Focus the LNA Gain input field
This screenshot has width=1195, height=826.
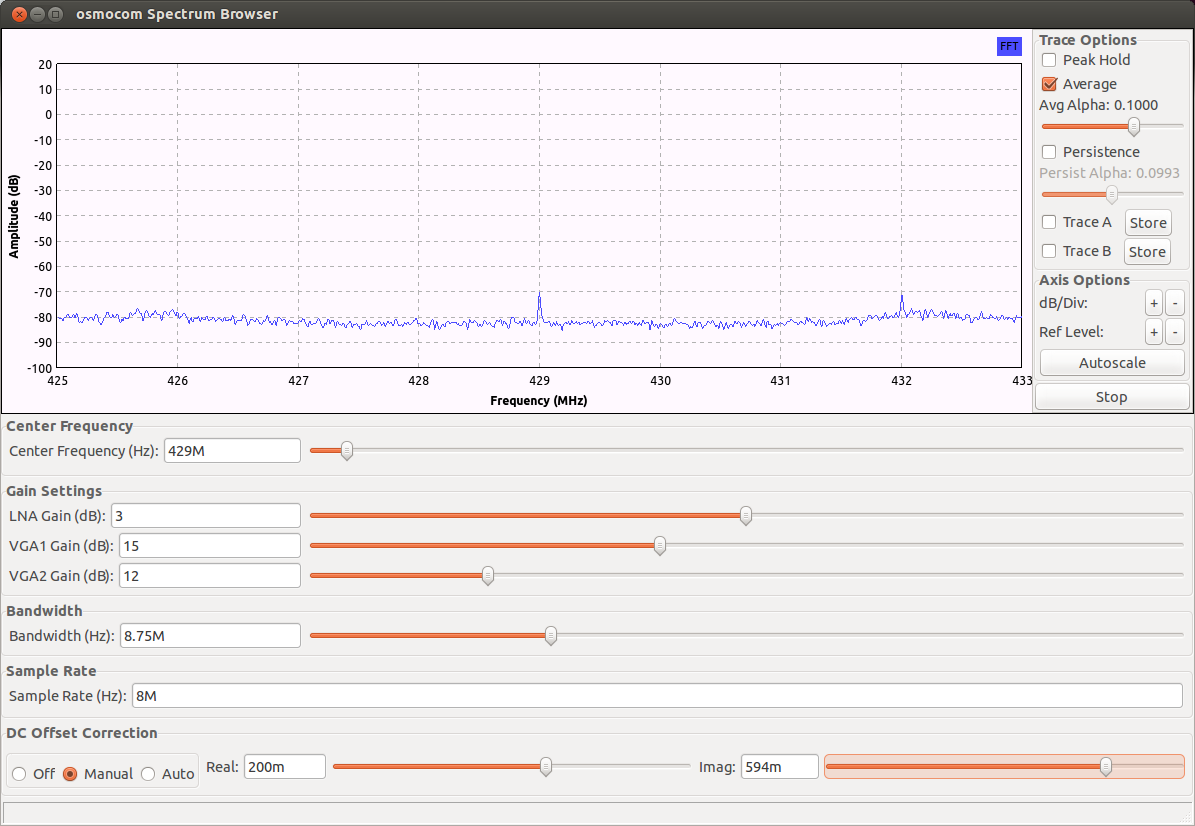pyautogui.click(x=206, y=516)
